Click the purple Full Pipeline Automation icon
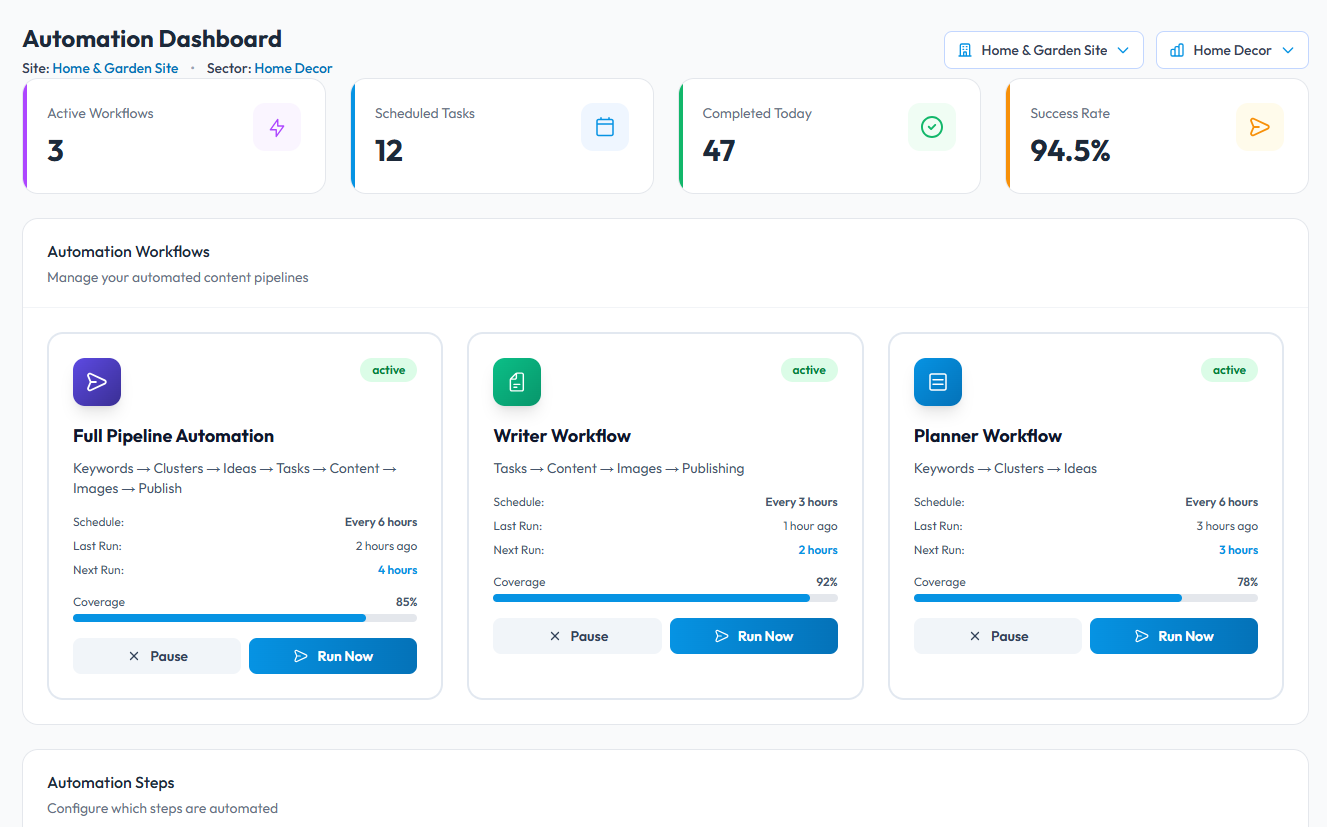Viewport: 1327px width, 827px height. (x=97, y=382)
